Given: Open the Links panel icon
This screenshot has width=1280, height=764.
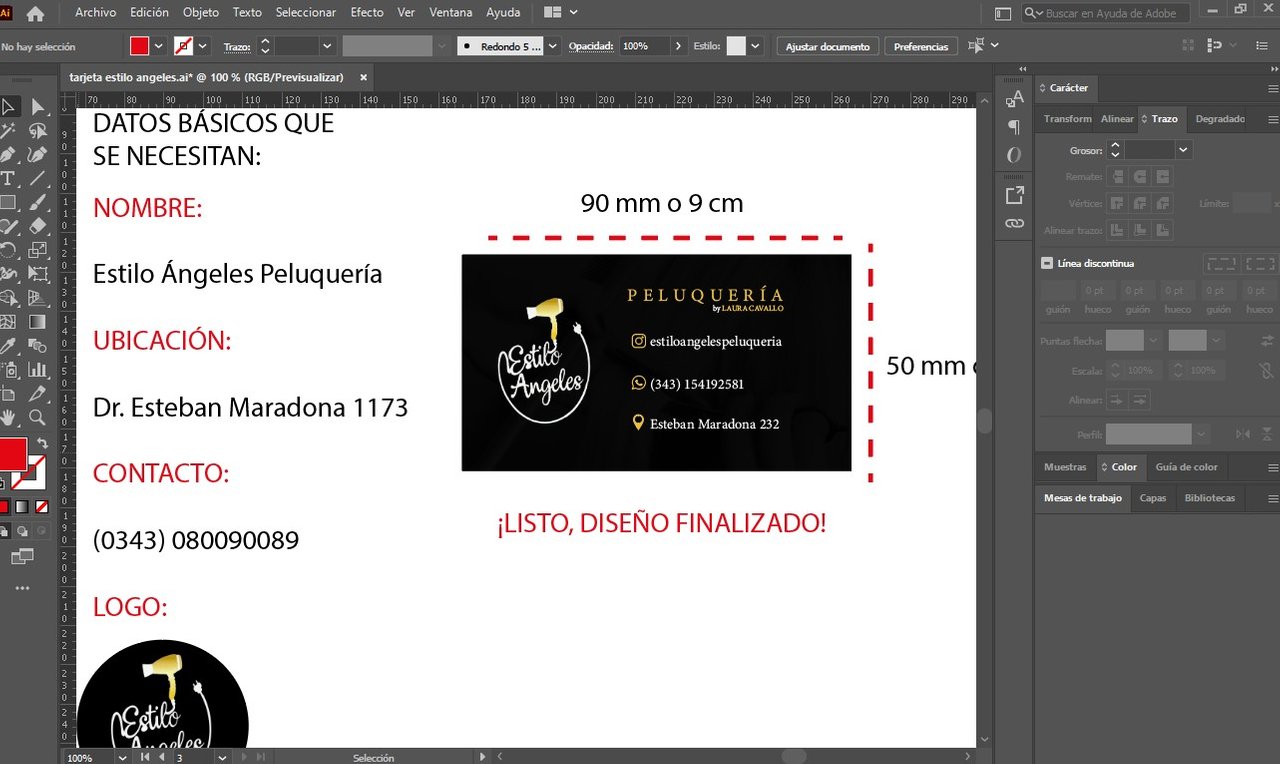Looking at the screenshot, I should pyautogui.click(x=1014, y=223).
